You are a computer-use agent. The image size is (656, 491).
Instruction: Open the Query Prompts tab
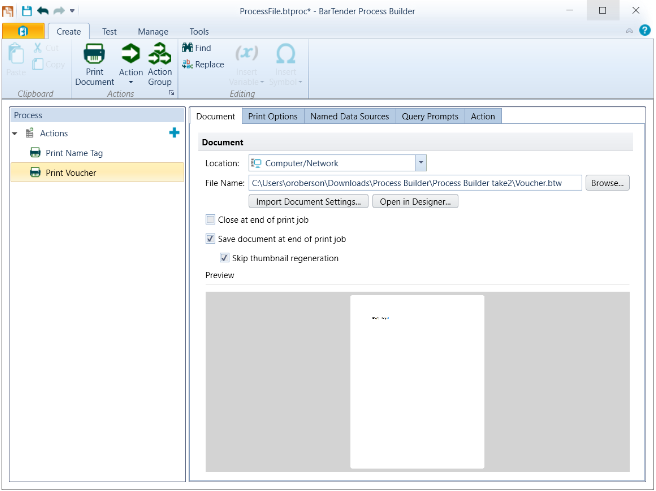430,116
